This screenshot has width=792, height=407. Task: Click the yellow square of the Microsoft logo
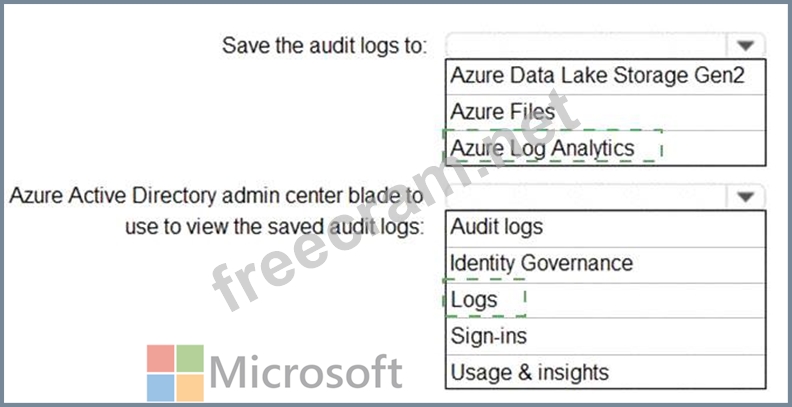pyautogui.click(x=190, y=388)
